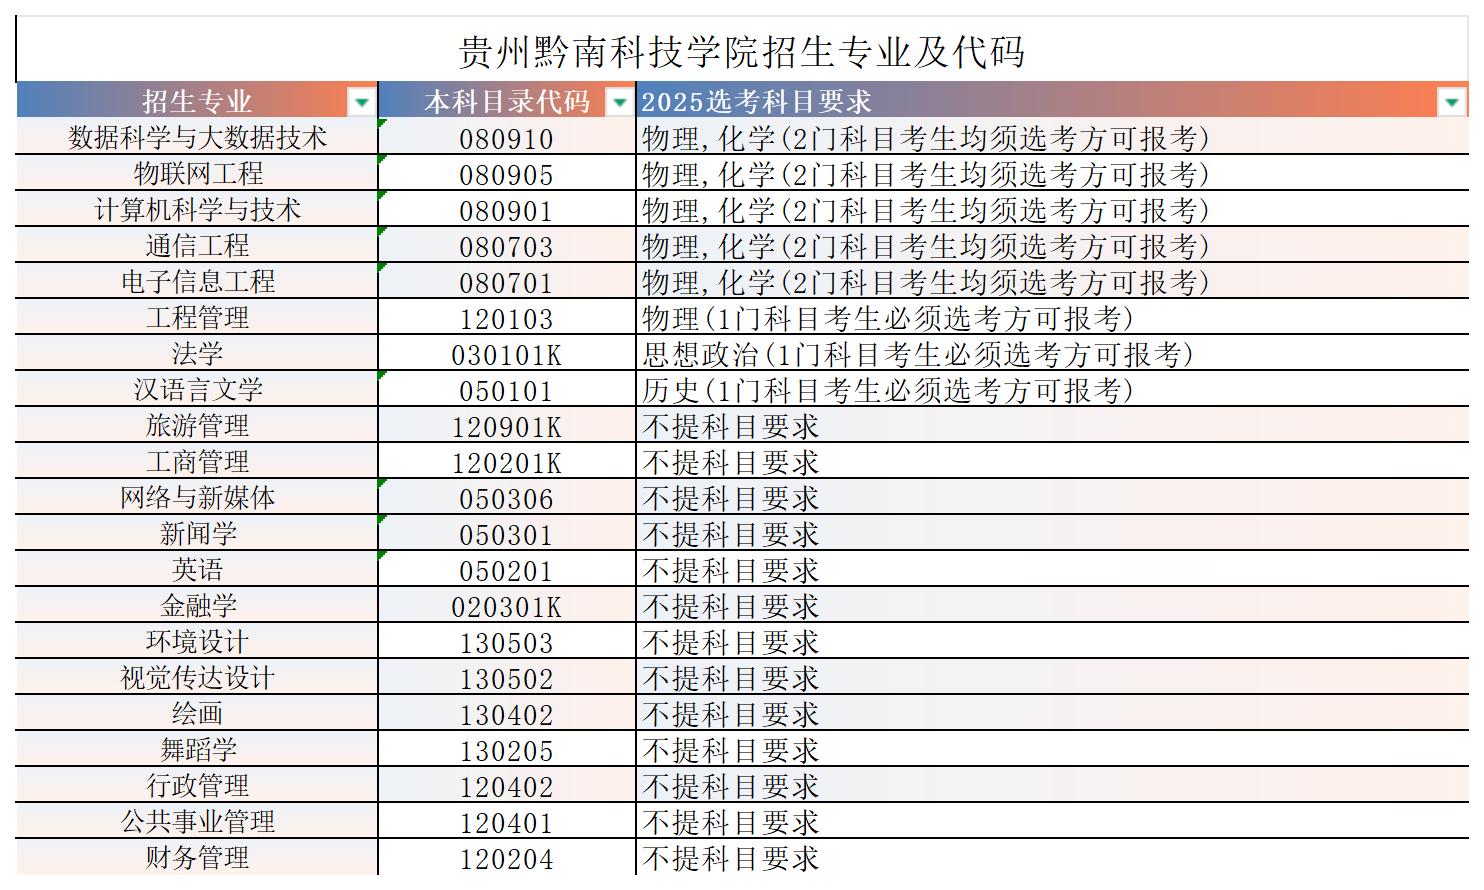
Task: Select the 数据科学与大数据技术 cell
Action: click(x=195, y=138)
